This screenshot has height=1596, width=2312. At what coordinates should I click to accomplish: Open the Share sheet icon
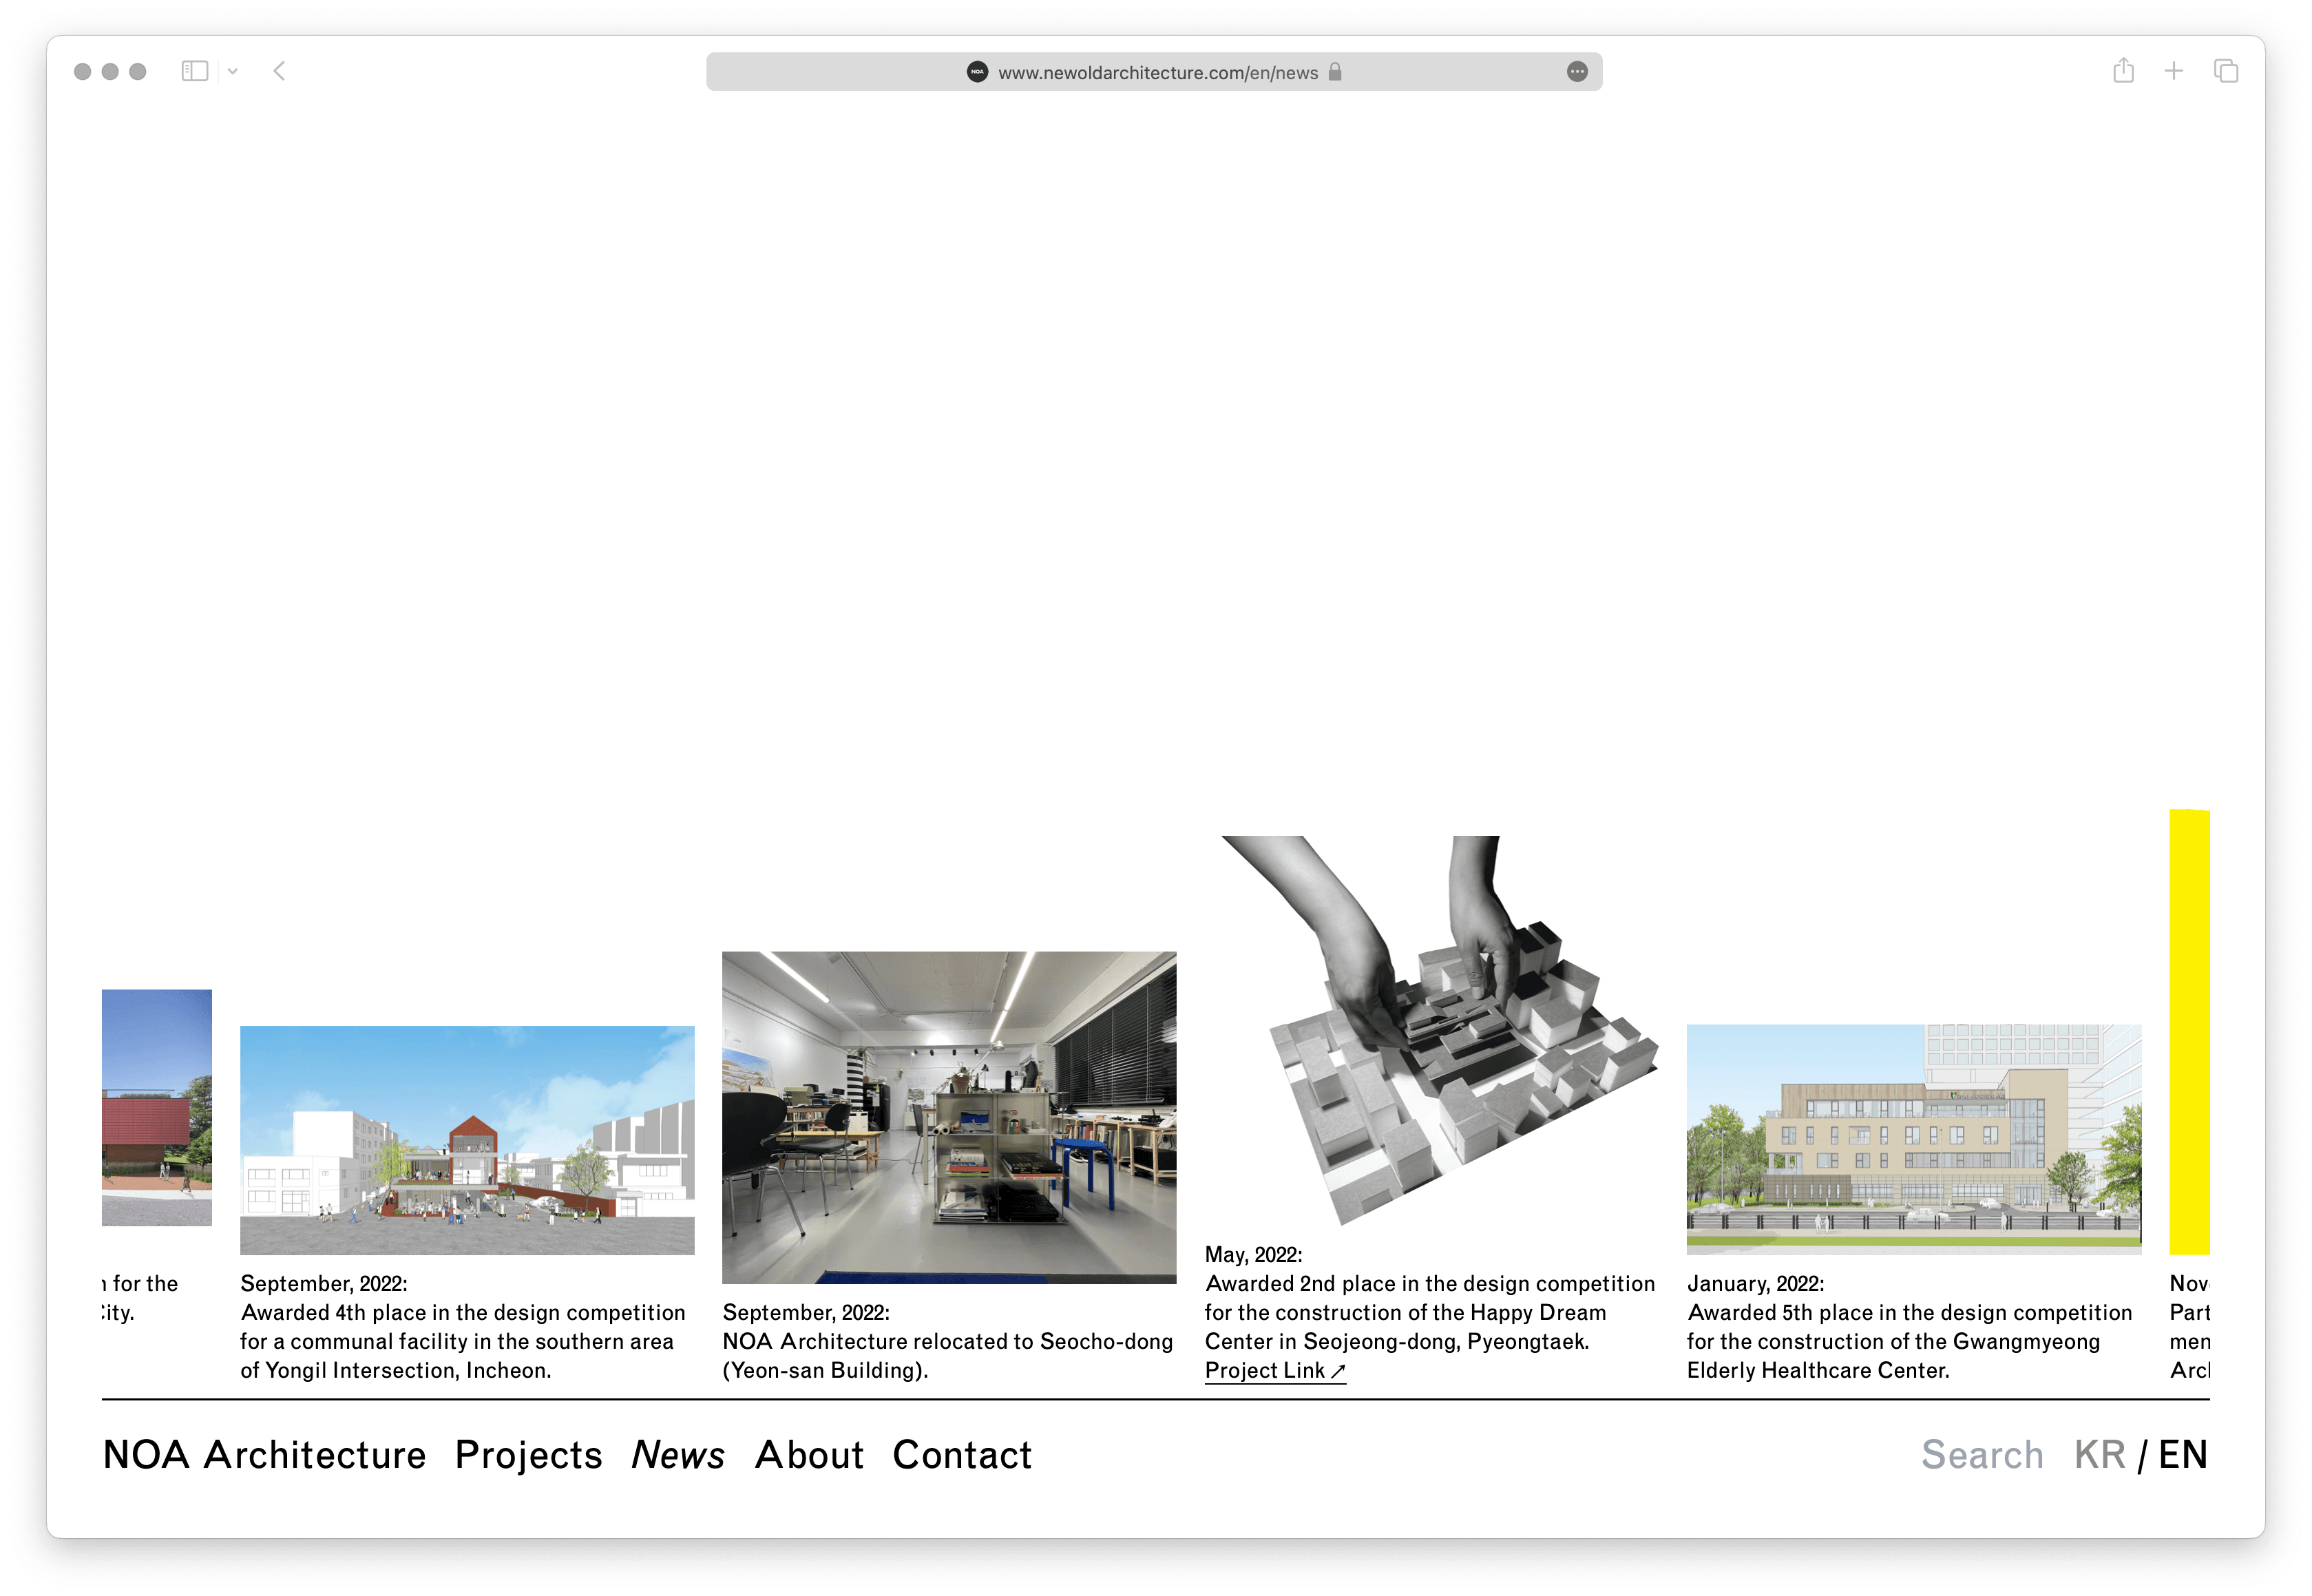tap(2124, 71)
